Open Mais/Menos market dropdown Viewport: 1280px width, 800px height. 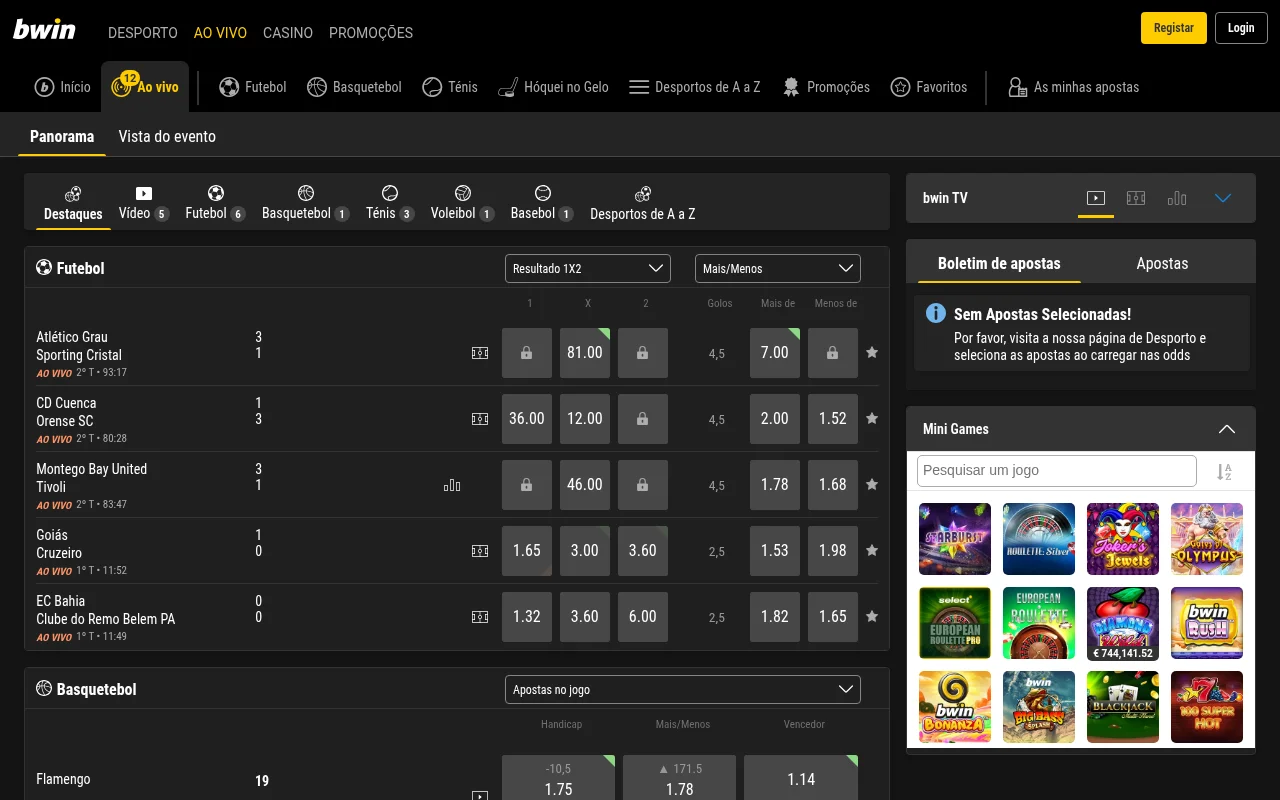point(778,269)
